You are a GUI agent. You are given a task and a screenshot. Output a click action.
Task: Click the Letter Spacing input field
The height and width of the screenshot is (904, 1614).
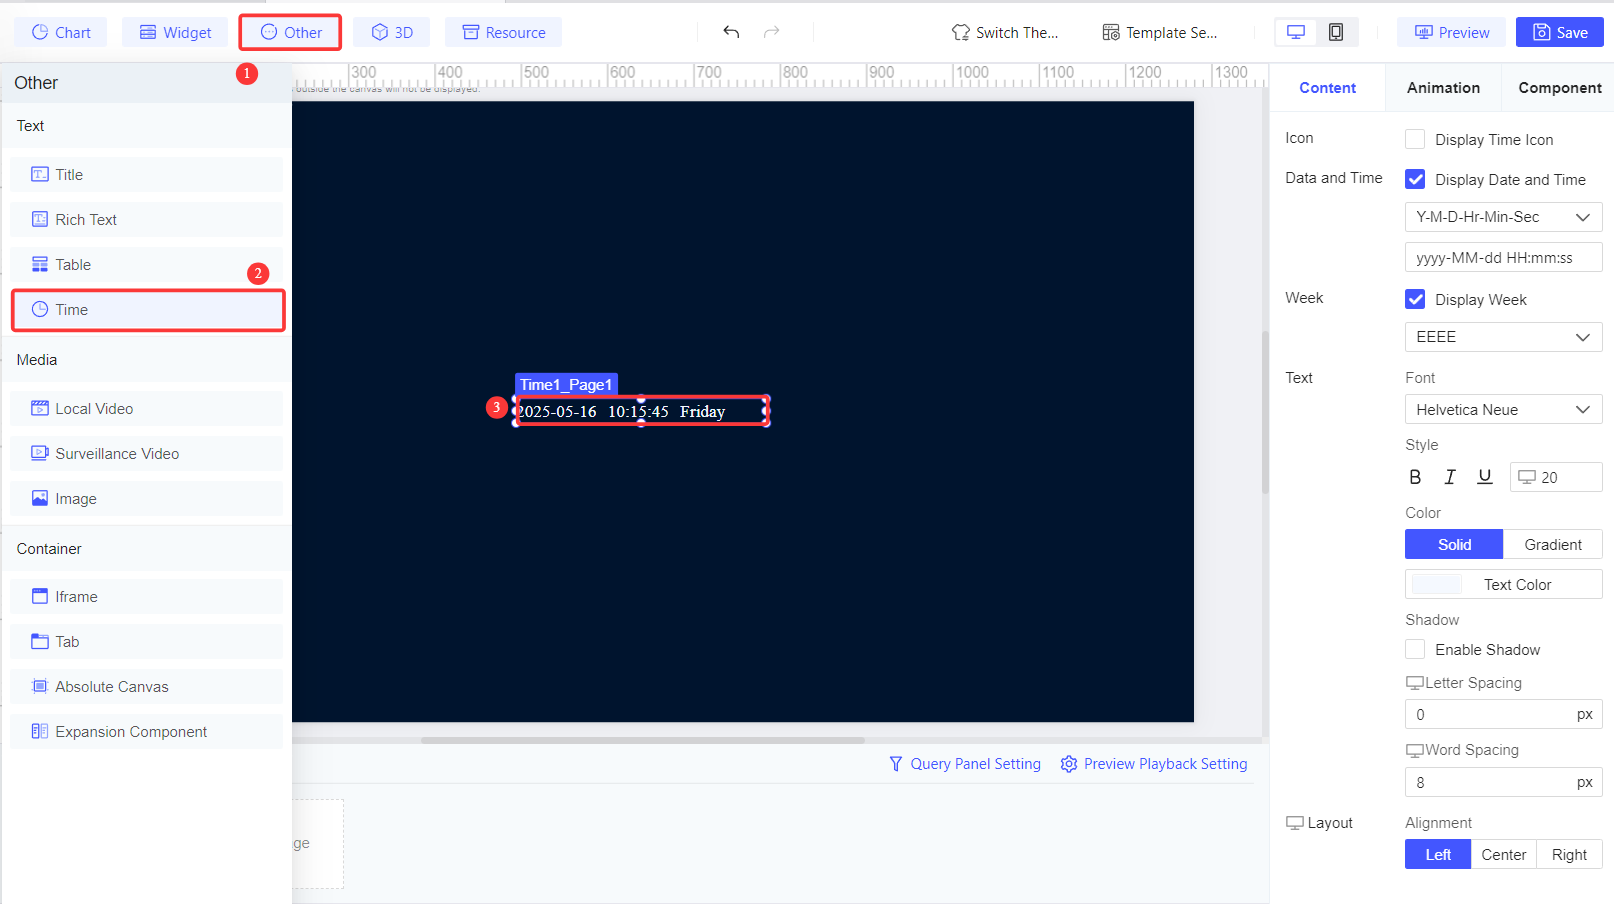point(1503,714)
